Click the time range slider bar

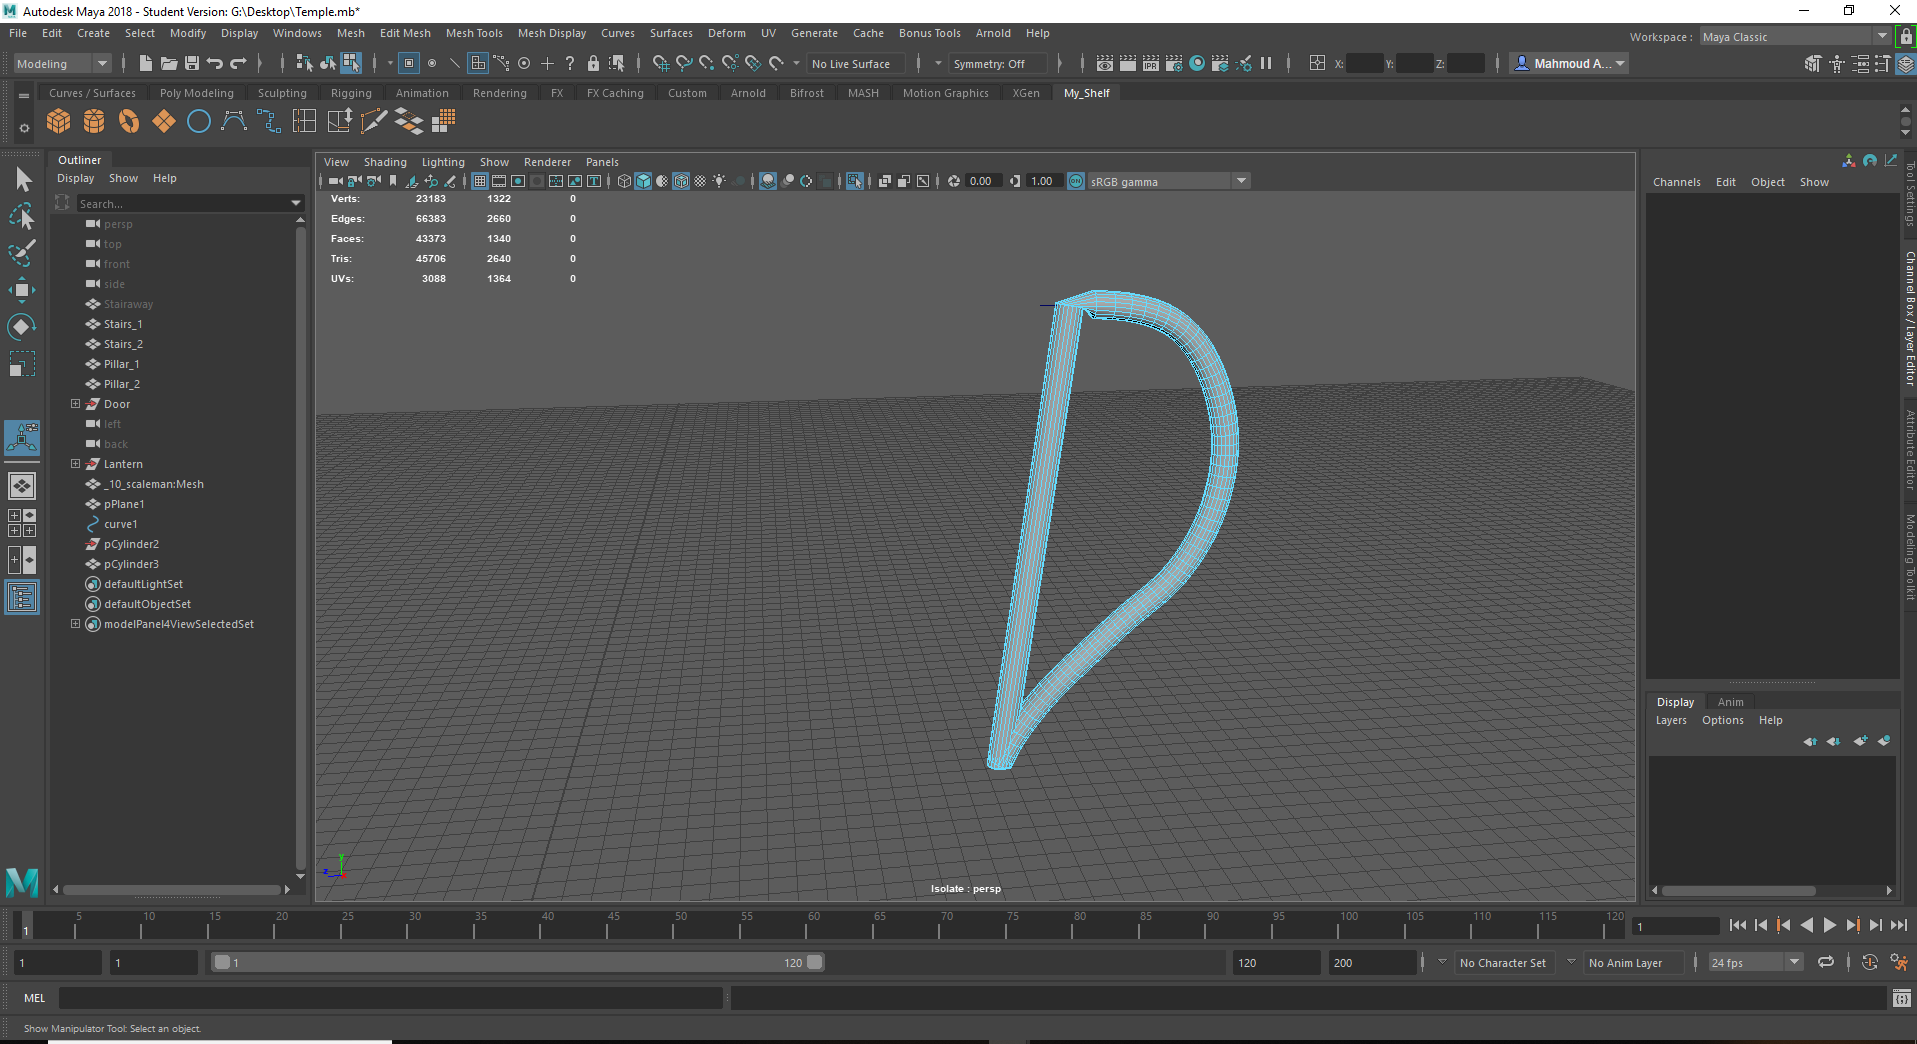[518, 962]
